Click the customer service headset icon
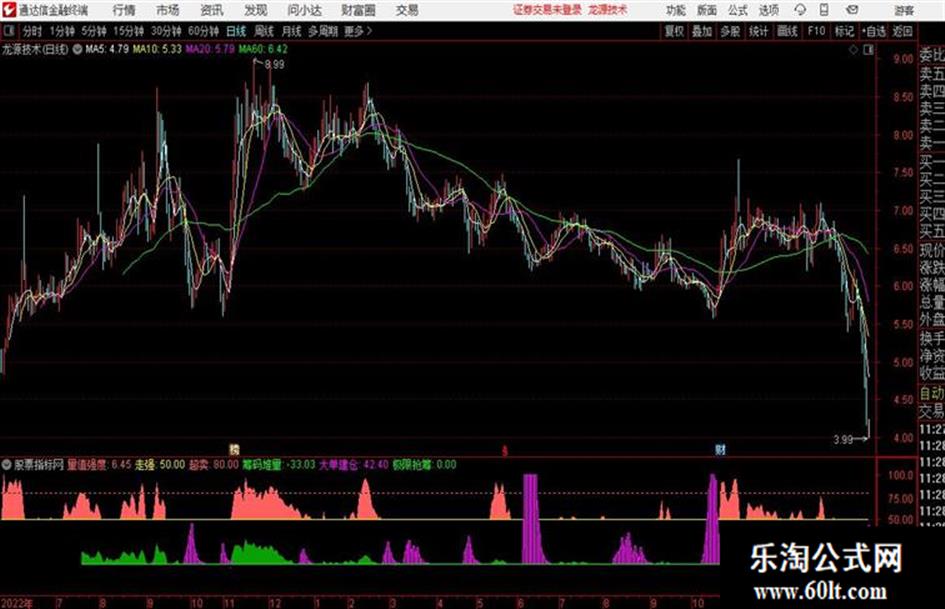This screenshot has height=609, width=945. click(x=800, y=10)
